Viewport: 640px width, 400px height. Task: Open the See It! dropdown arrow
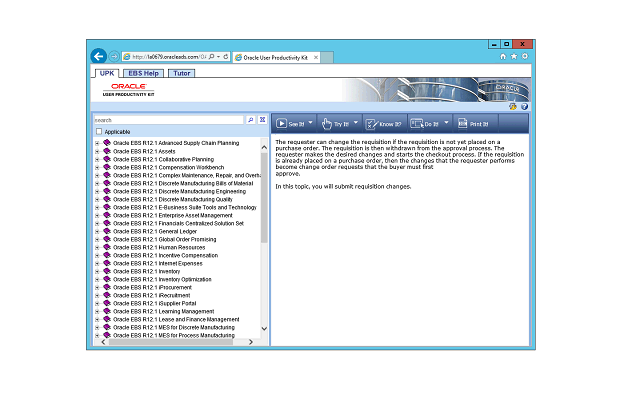click(310, 124)
